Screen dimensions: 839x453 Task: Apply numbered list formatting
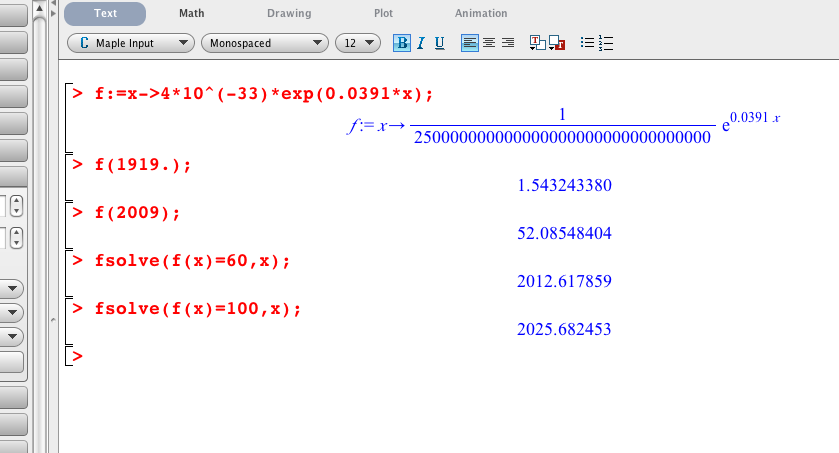click(605, 43)
